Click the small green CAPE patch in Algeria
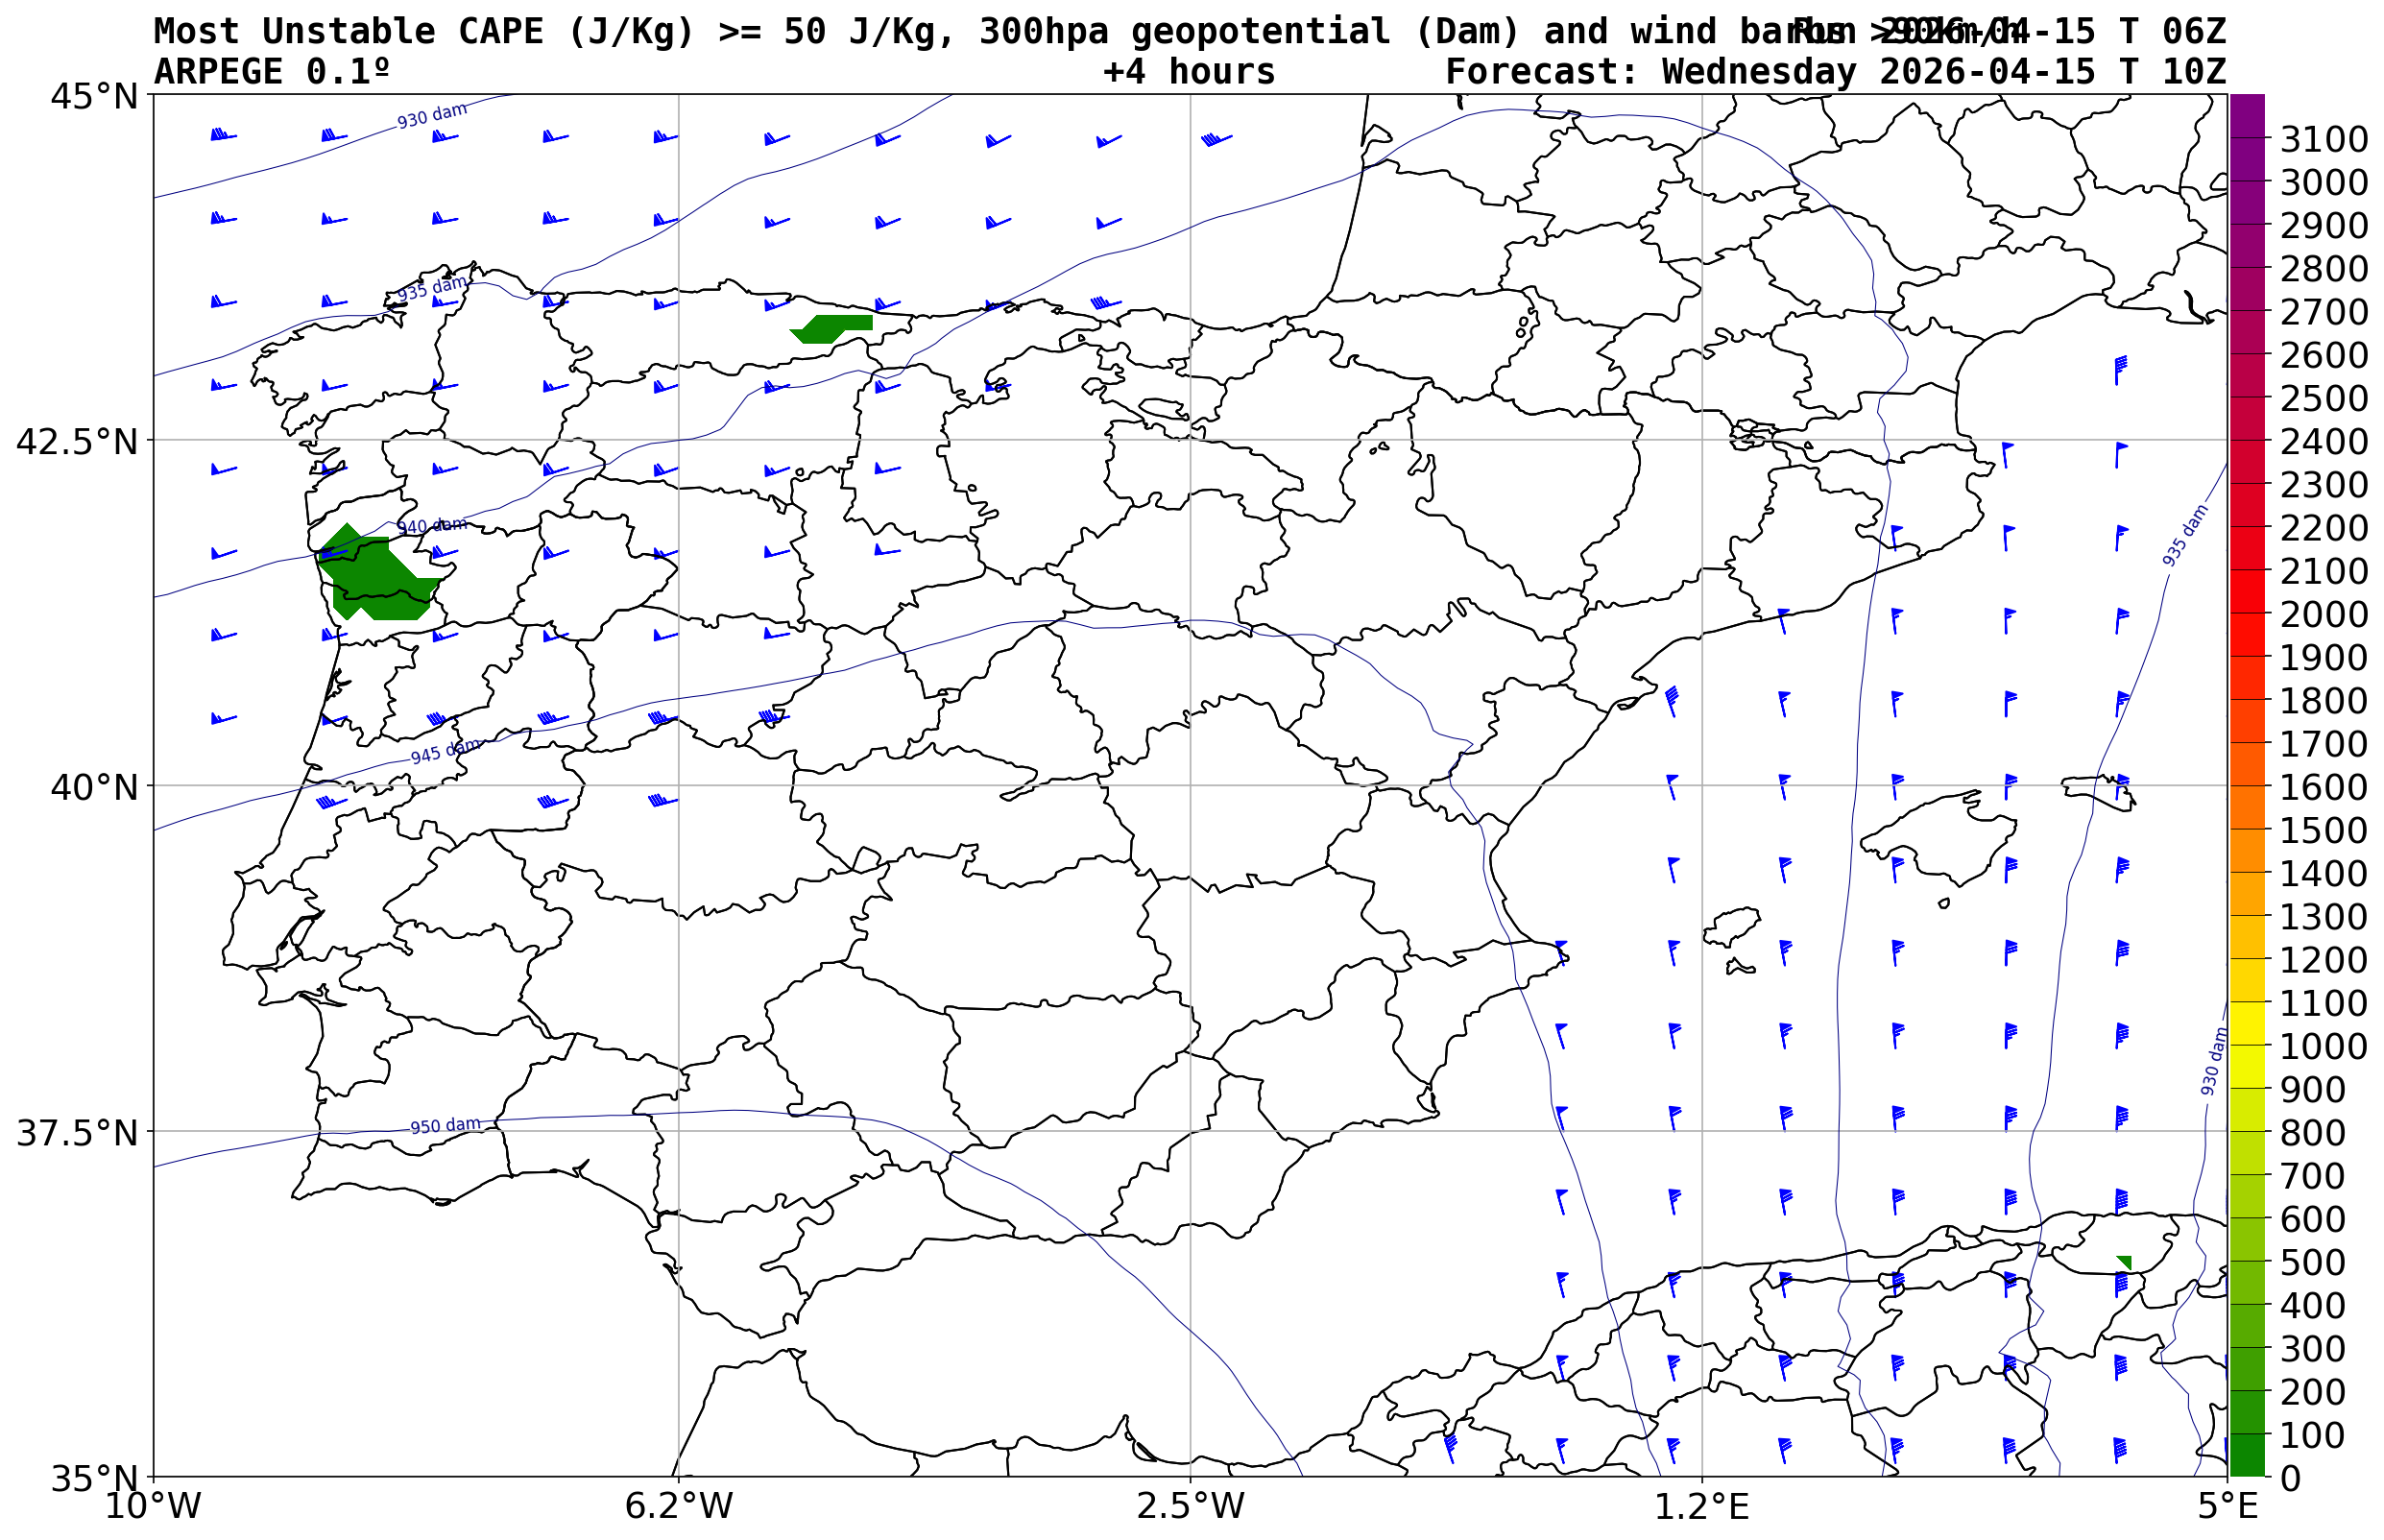The width and height of the screenshot is (2384, 1540). pyautogui.click(x=2126, y=1263)
